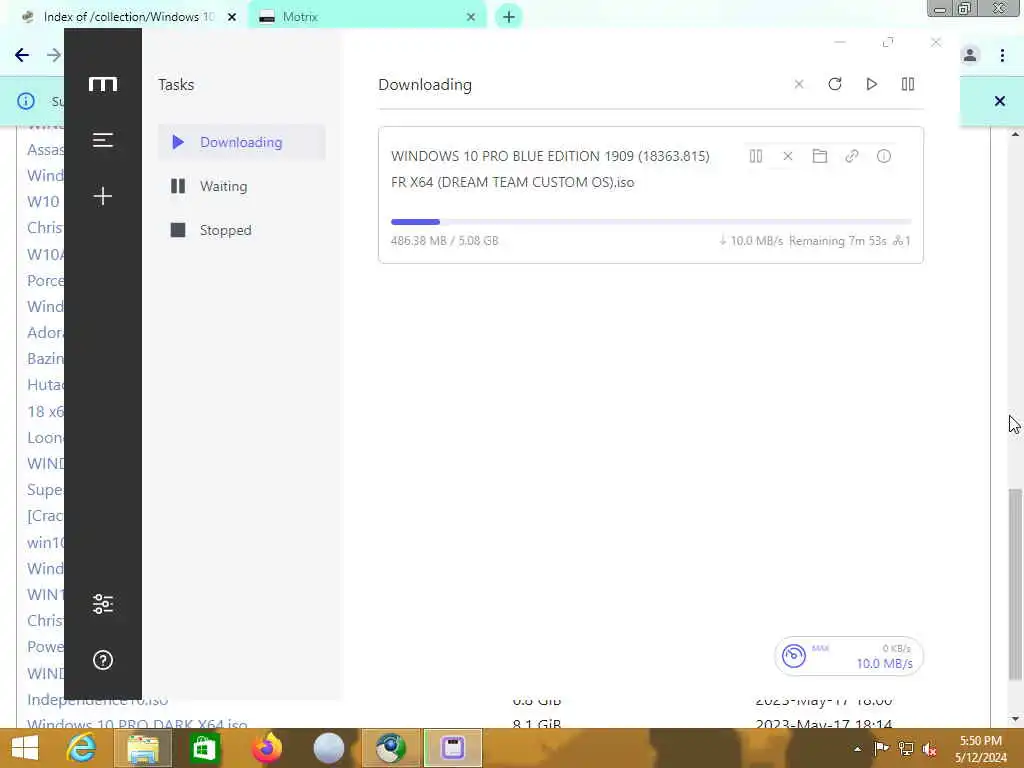Click the Remaining 7m 53s text
Viewport: 1024px width, 768px height.
(838, 241)
